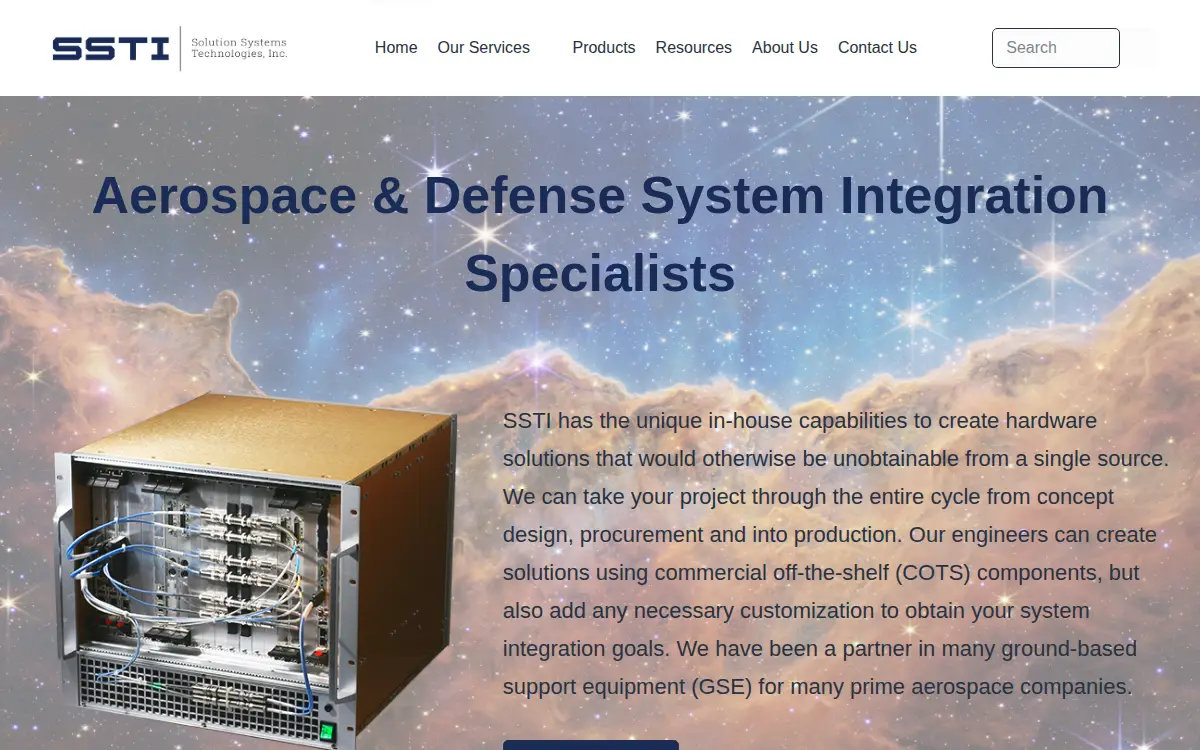Open the Home menu item
Image resolution: width=1200 pixels, height=750 pixels.
tap(396, 48)
